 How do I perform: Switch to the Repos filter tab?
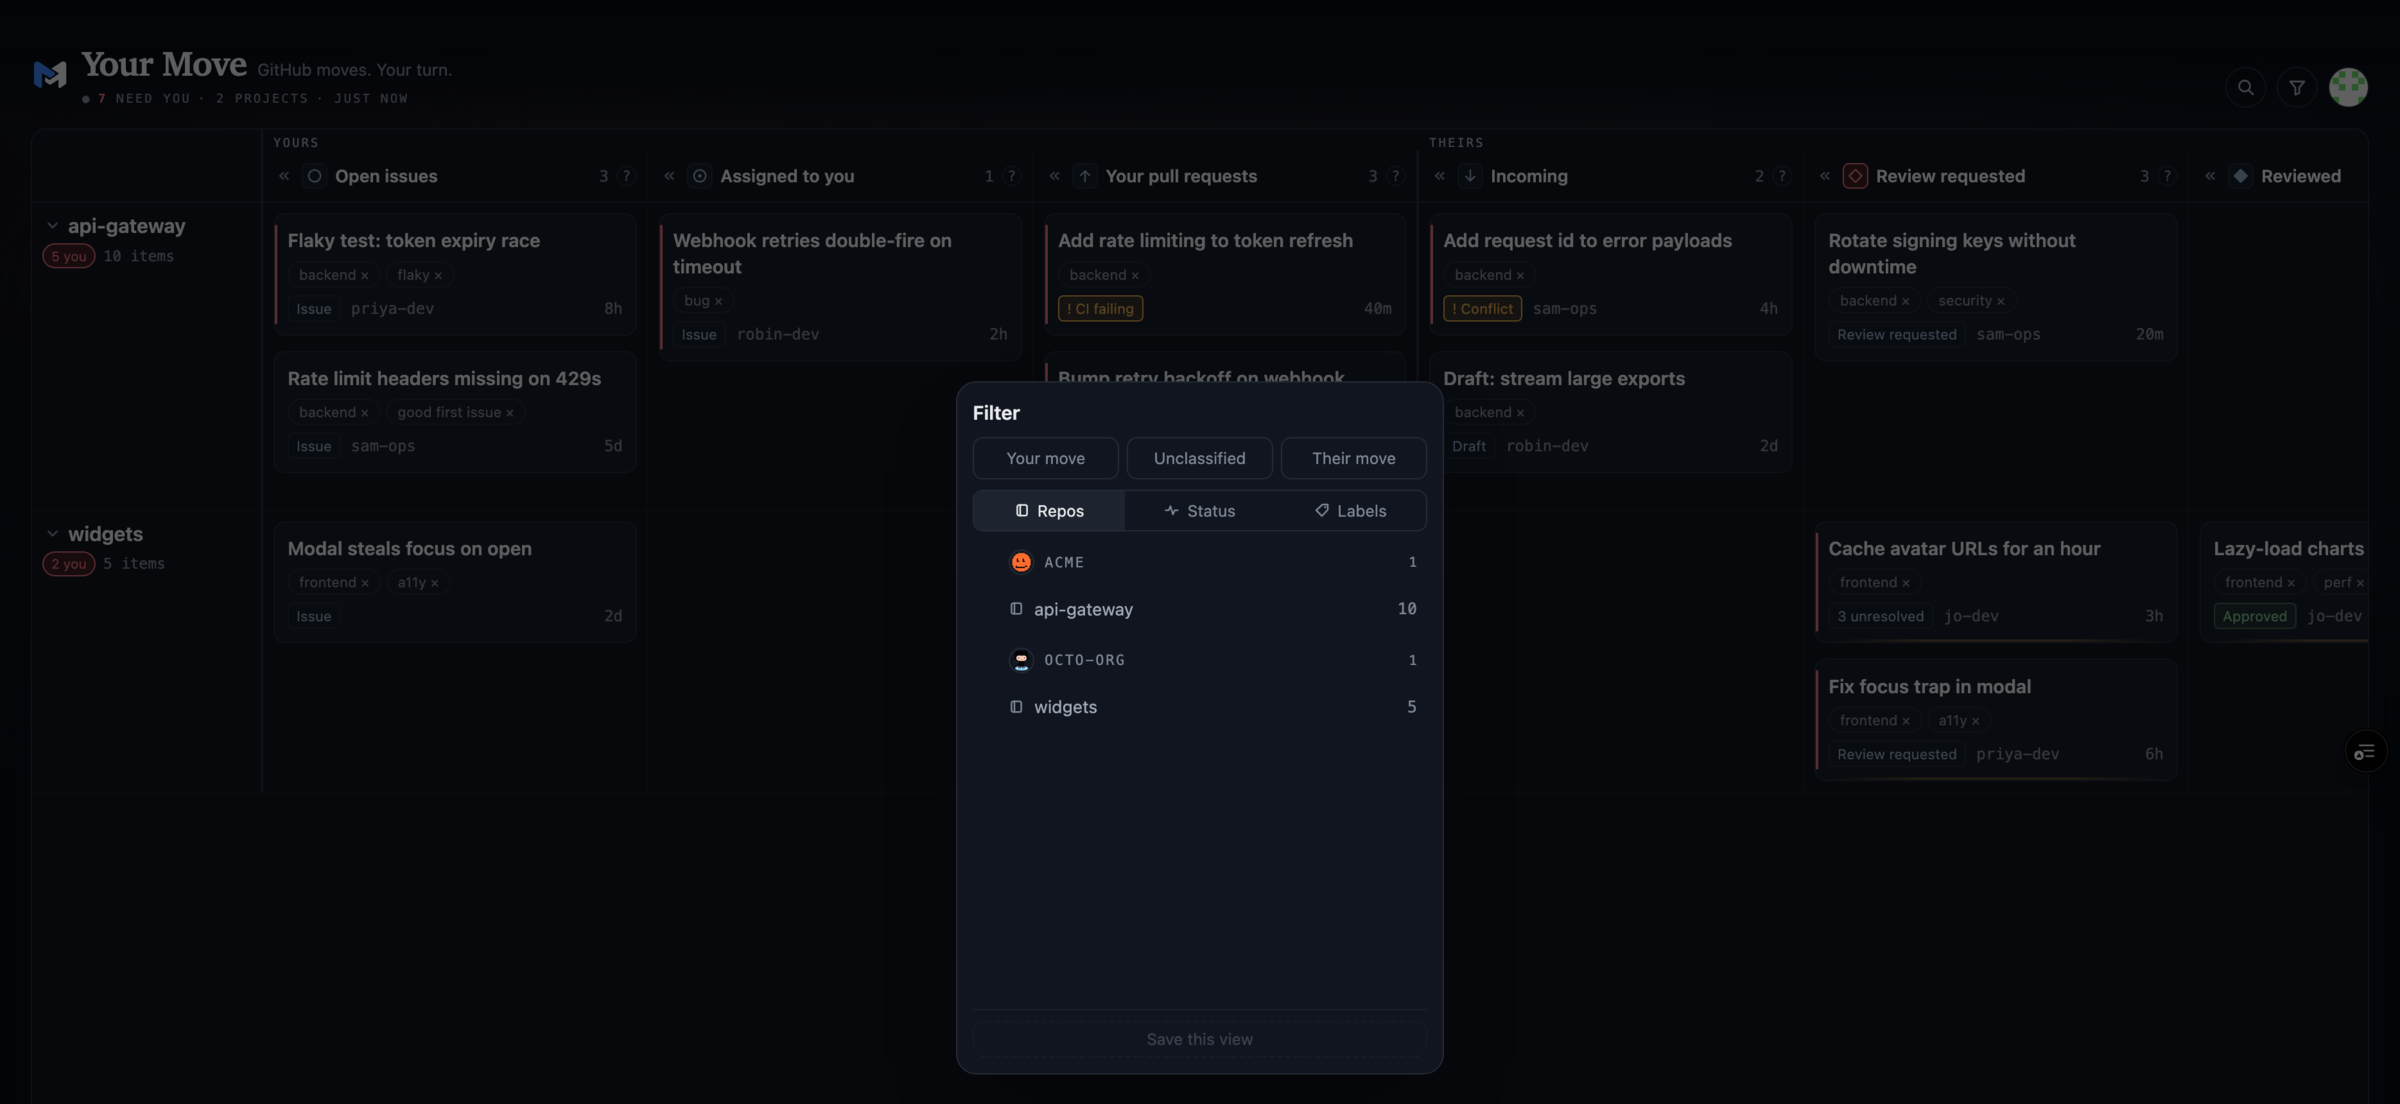click(1049, 511)
